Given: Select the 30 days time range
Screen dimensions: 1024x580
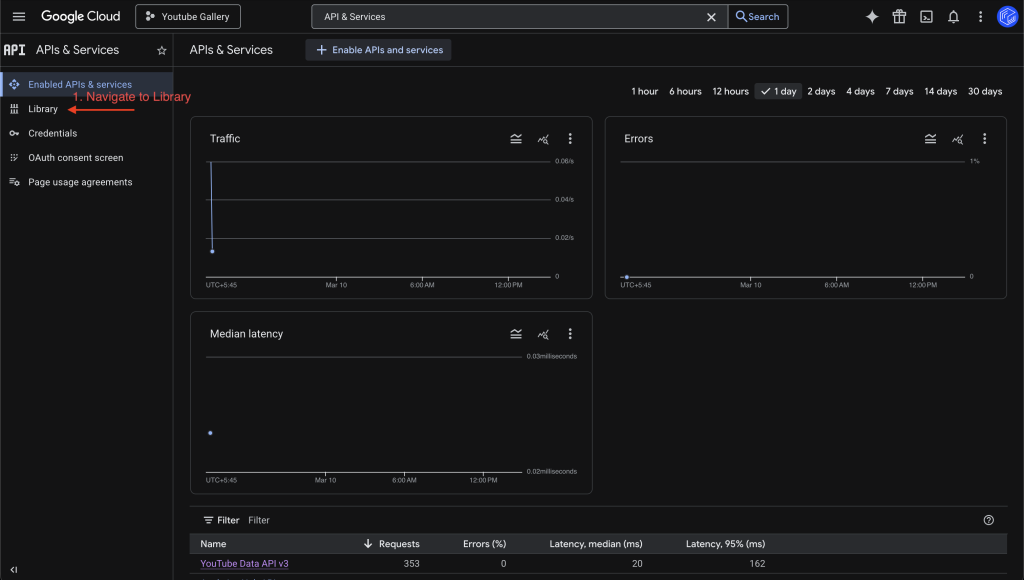Looking at the screenshot, I should [x=984, y=91].
